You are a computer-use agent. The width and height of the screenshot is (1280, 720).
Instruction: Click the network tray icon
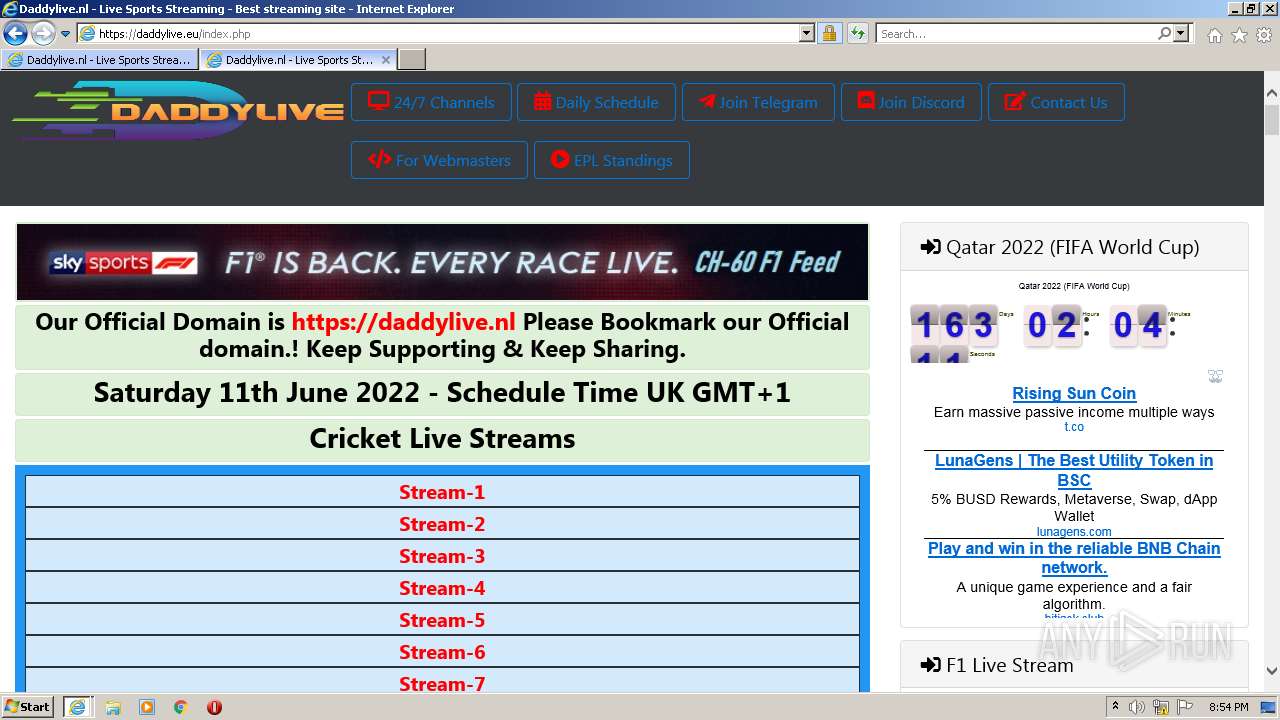(1160, 707)
